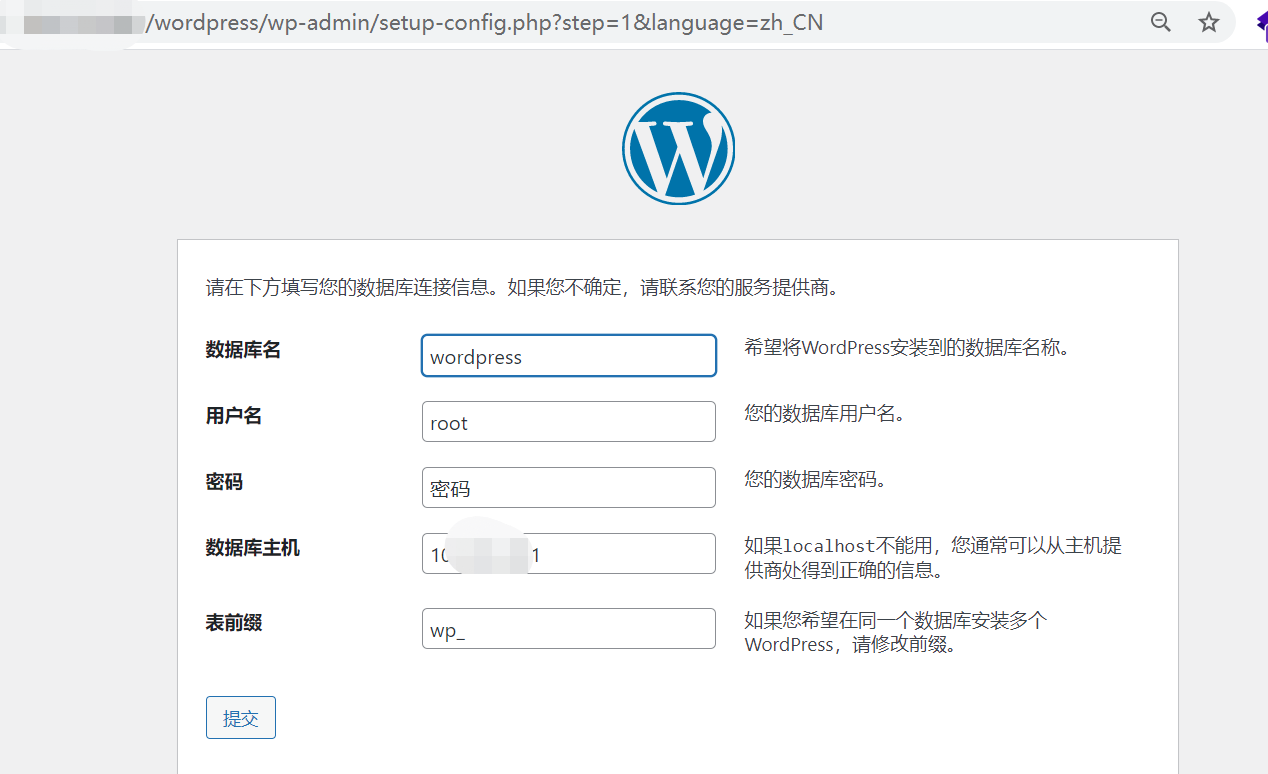Click the hint 希望将WordPress安装到的数据库名称
This screenshot has width=1268, height=774.
click(908, 348)
